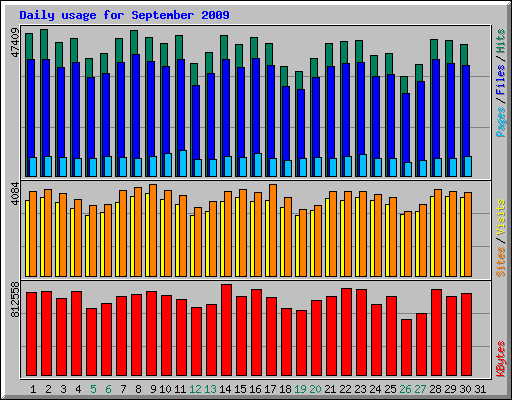Image resolution: width=512 pixels, height=400 pixels.
Task: Click day label 21 on the axis
Action: pos(330,389)
